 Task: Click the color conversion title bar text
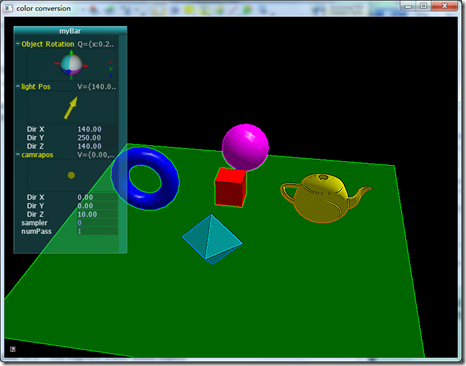coord(44,8)
